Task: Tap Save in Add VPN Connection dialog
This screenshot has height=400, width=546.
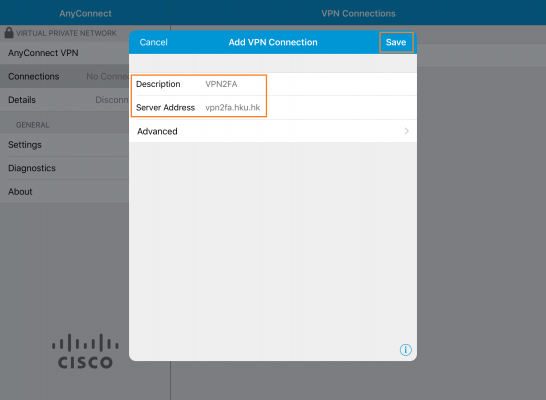Action: 396,42
